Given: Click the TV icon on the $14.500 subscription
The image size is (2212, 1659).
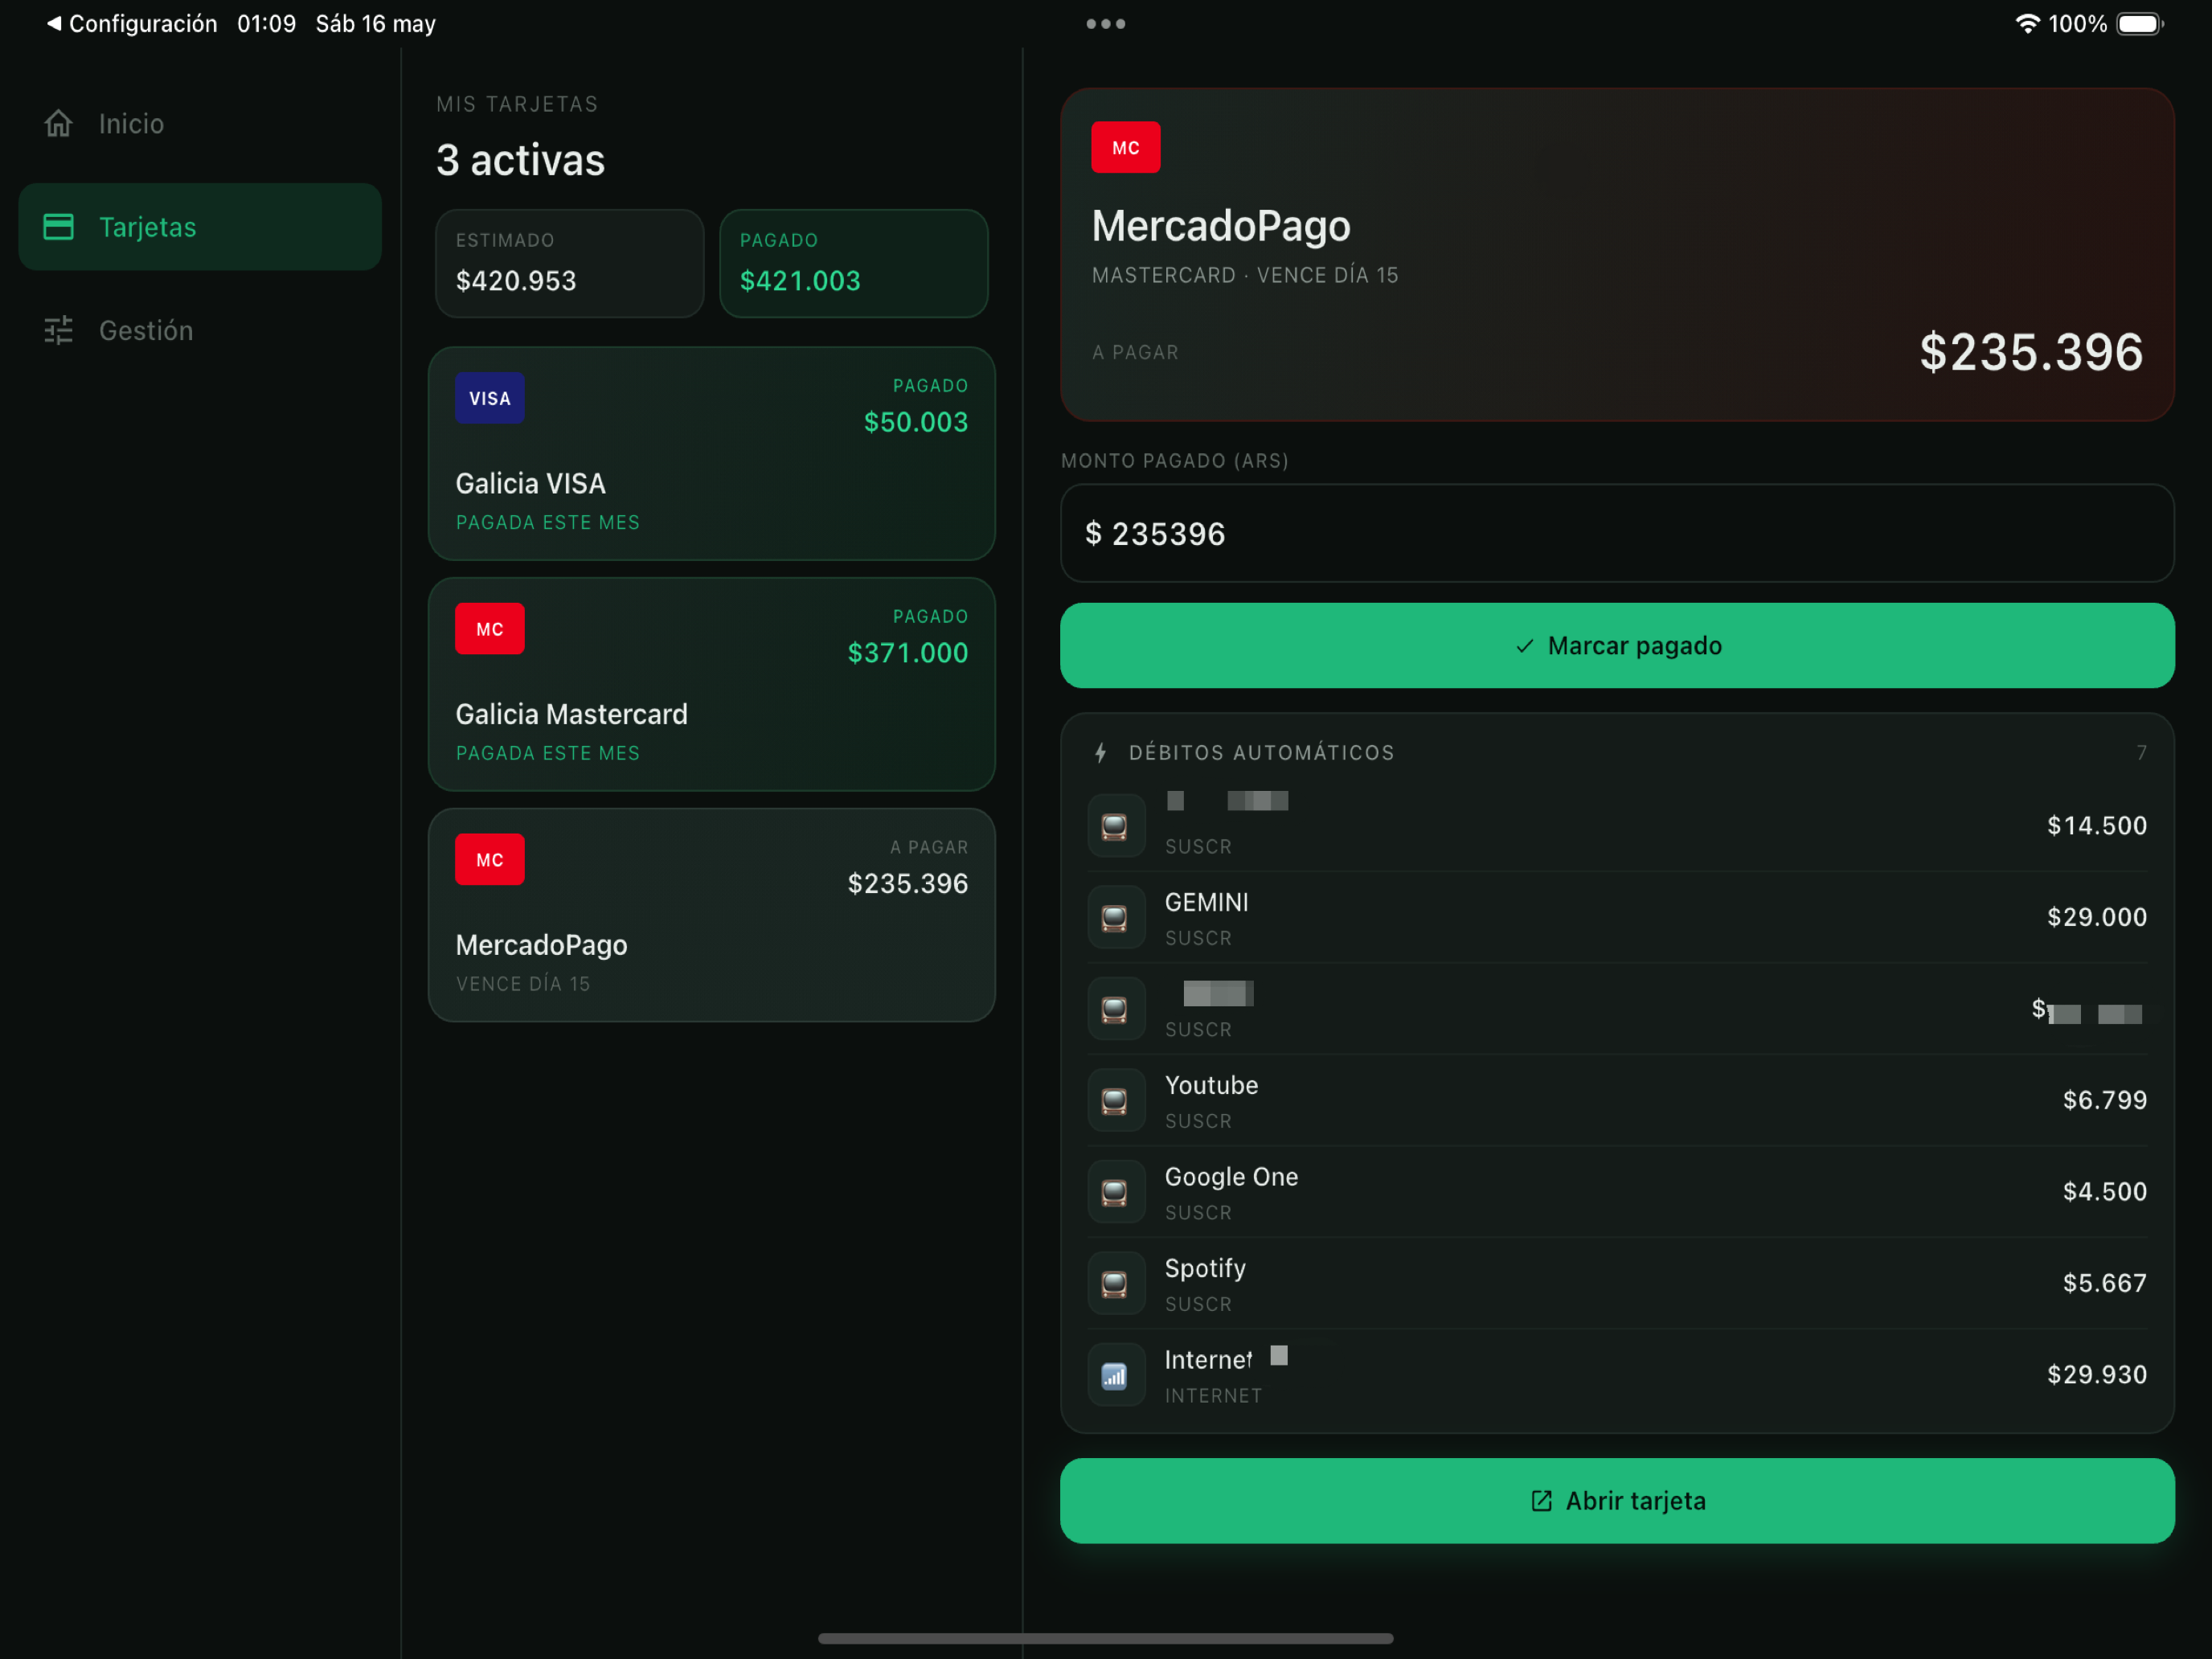Looking at the screenshot, I should click(1115, 826).
